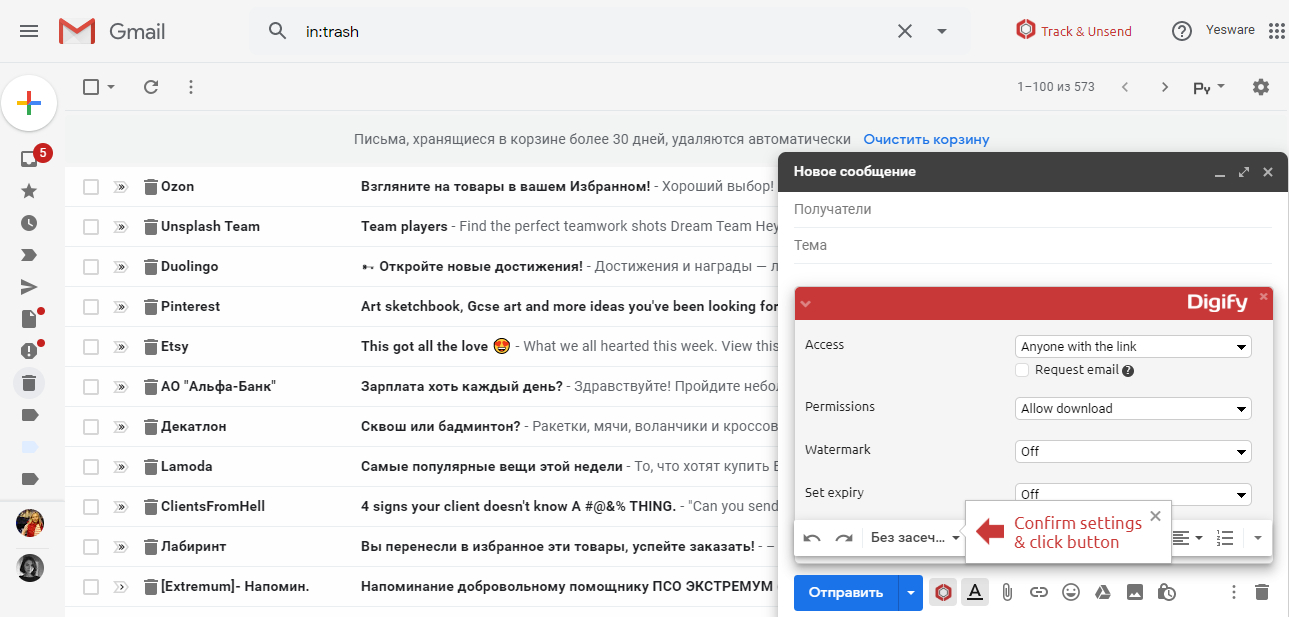Insert link in compose toolbar

1039,592
